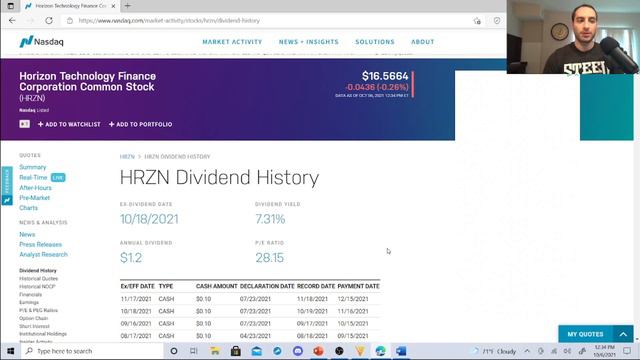The image size is (640, 360).
Task: Close the Horizon Technology Finance tab
Action: [x=113, y=6]
